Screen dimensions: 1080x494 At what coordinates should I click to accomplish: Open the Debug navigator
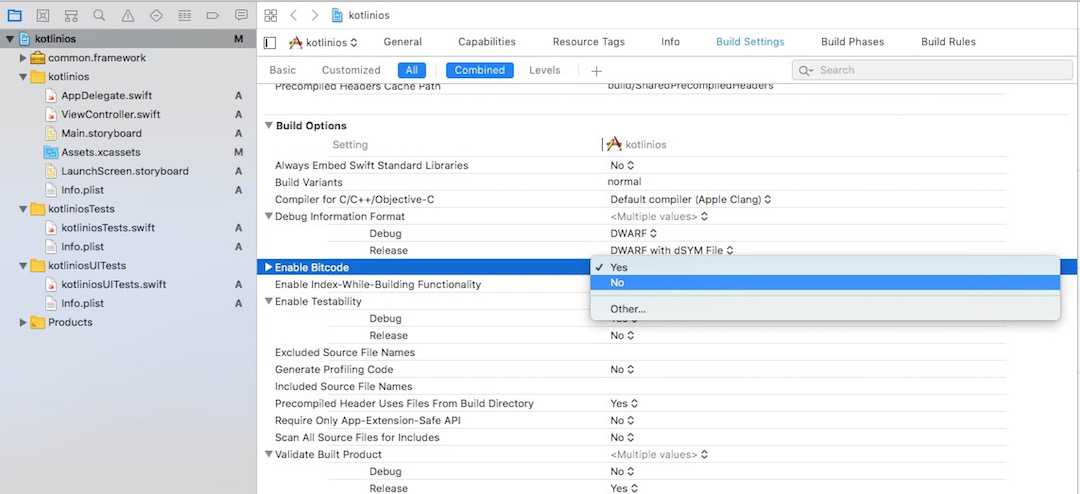(x=185, y=15)
